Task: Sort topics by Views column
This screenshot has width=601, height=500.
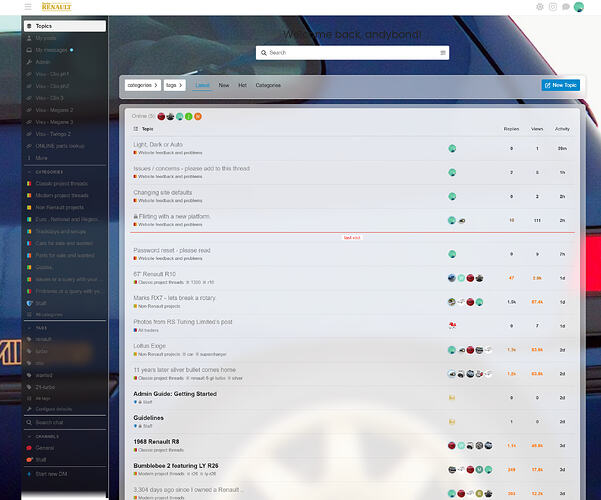Action: click(x=537, y=129)
